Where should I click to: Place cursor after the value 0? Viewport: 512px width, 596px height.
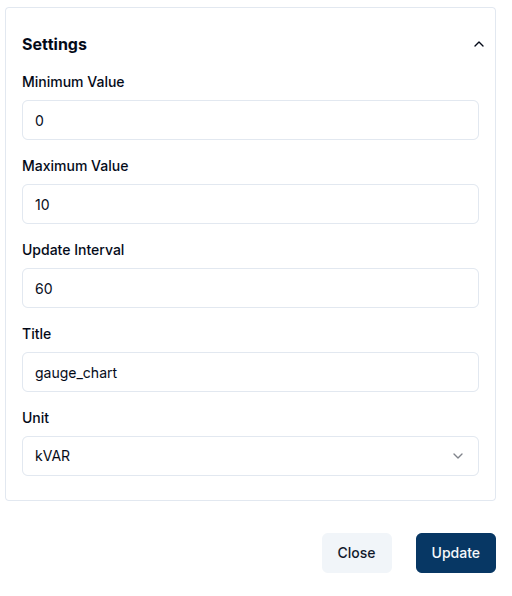pos(44,121)
